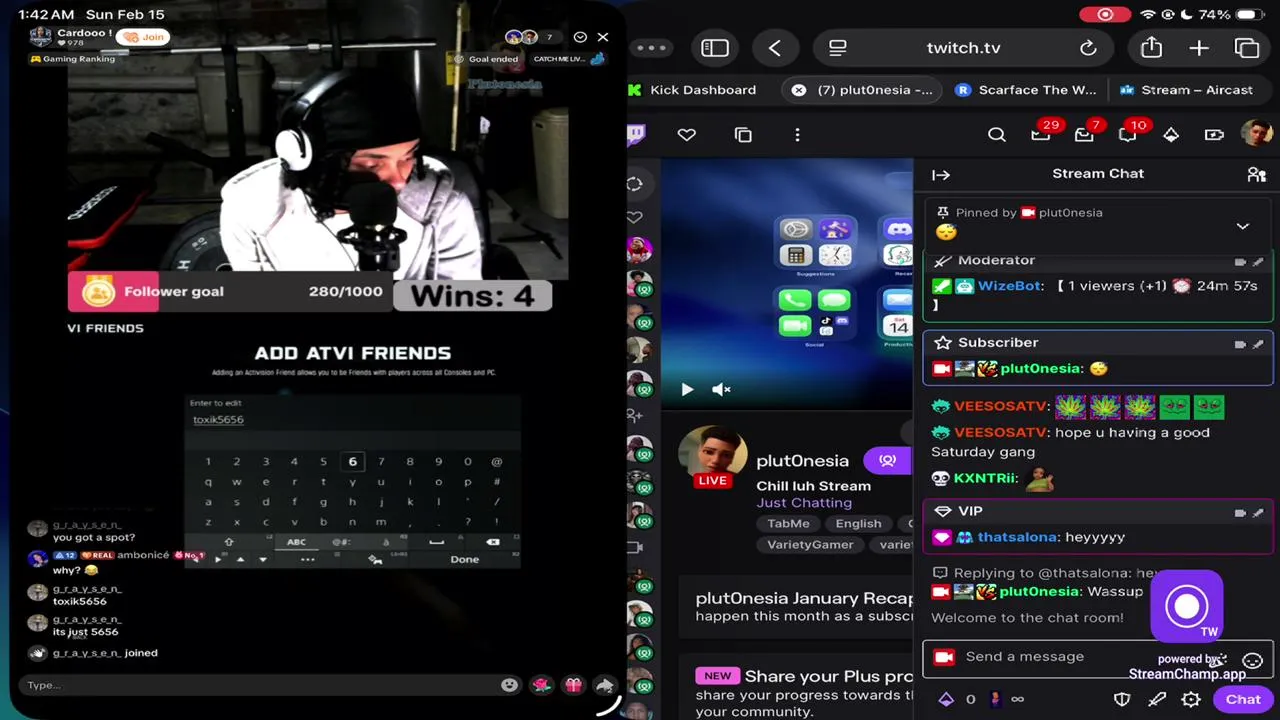Open Twitch home logo
Viewport: 1280px width, 720px height.
coord(636,134)
